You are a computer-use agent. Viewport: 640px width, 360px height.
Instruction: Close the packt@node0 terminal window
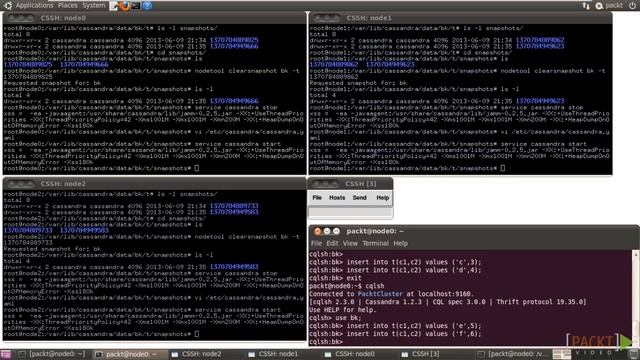point(318,231)
